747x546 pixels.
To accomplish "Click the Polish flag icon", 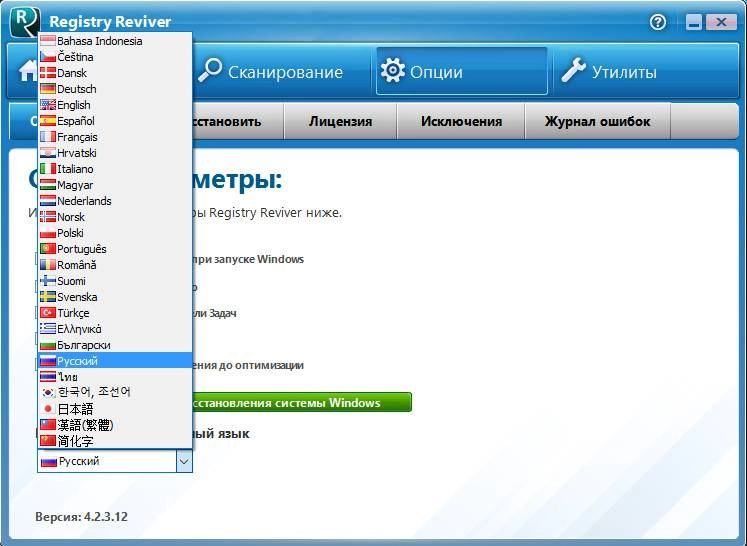I will (48, 233).
